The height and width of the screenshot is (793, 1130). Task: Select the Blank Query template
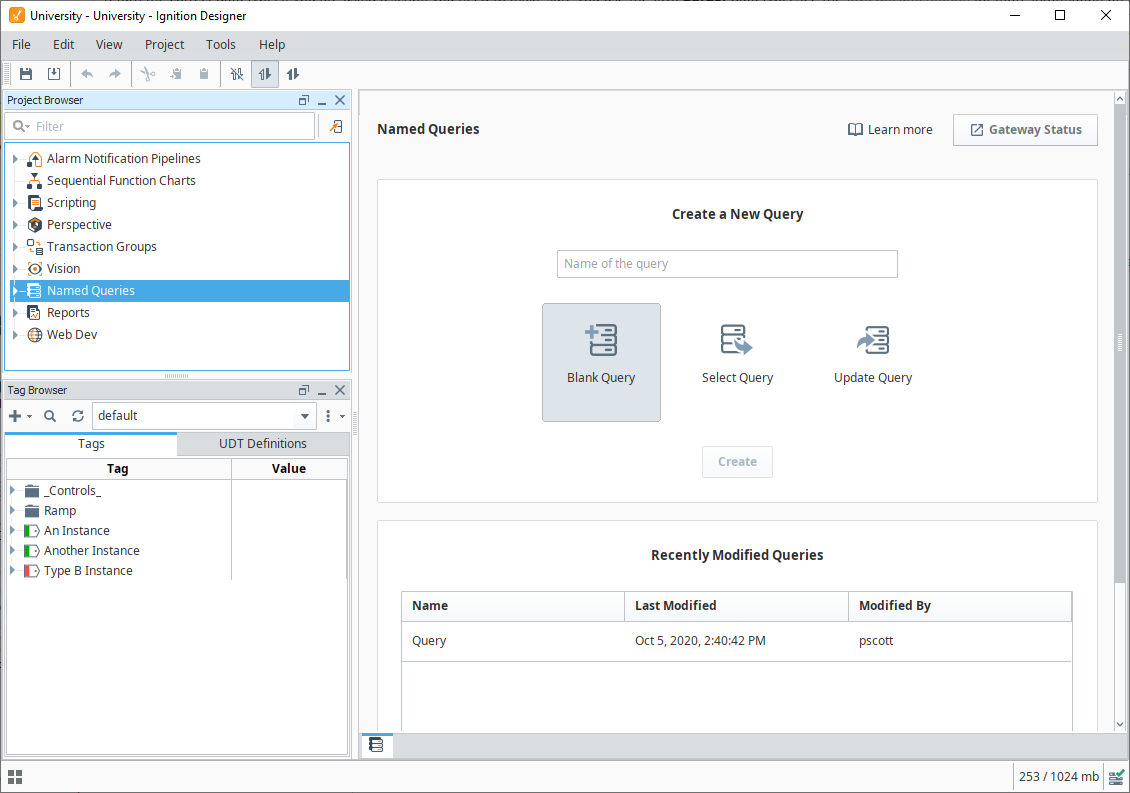(601, 361)
